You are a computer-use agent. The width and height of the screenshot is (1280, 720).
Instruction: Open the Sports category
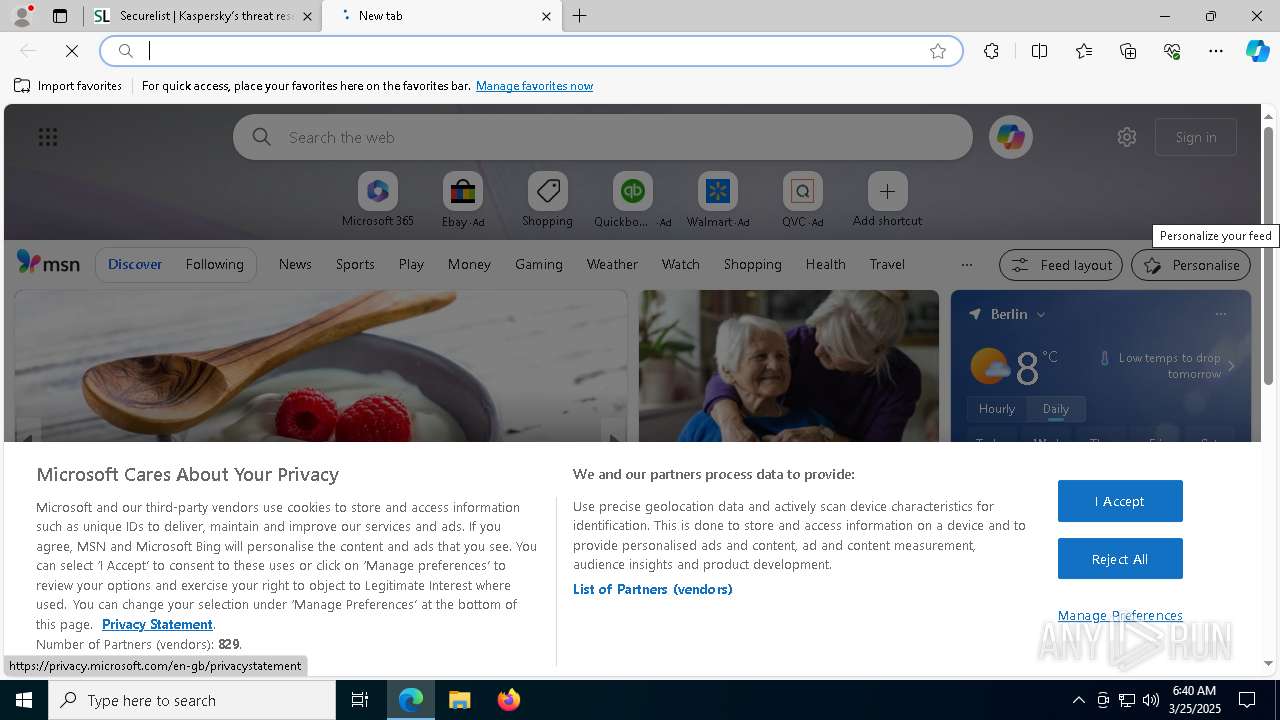tap(355, 264)
